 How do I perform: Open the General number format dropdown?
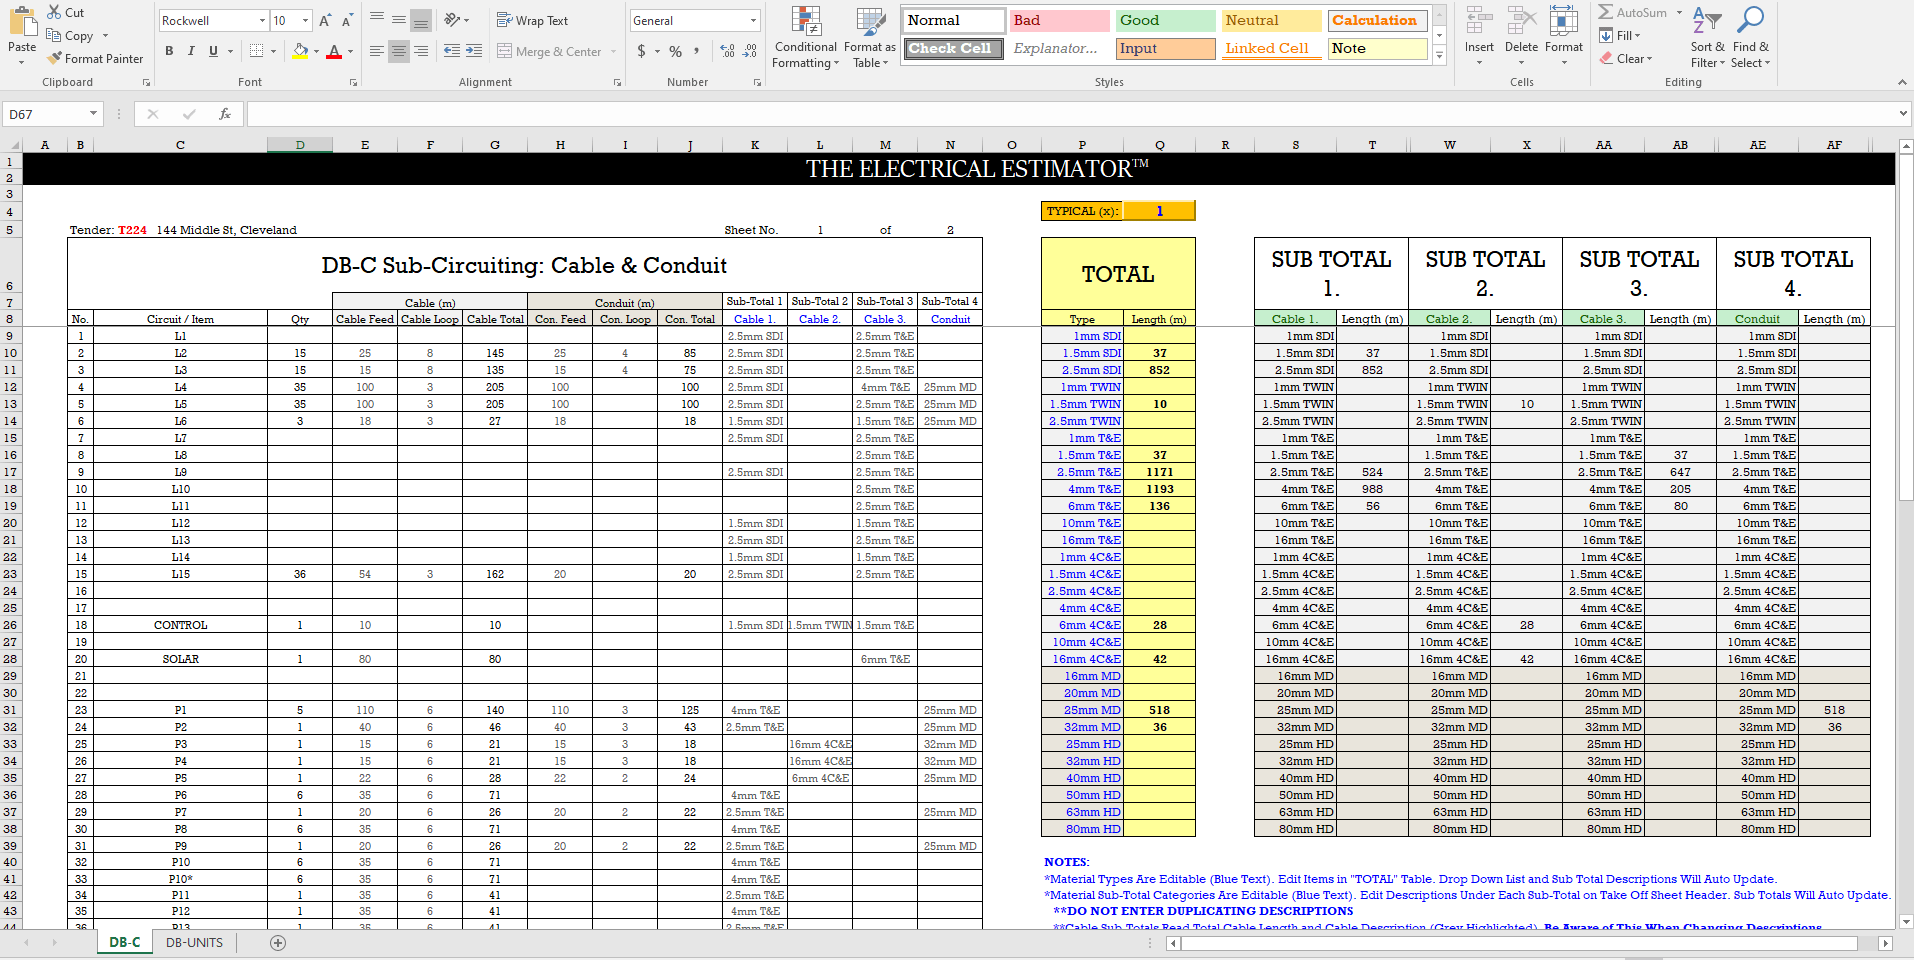pyautogui.click(x=753, y=20)
